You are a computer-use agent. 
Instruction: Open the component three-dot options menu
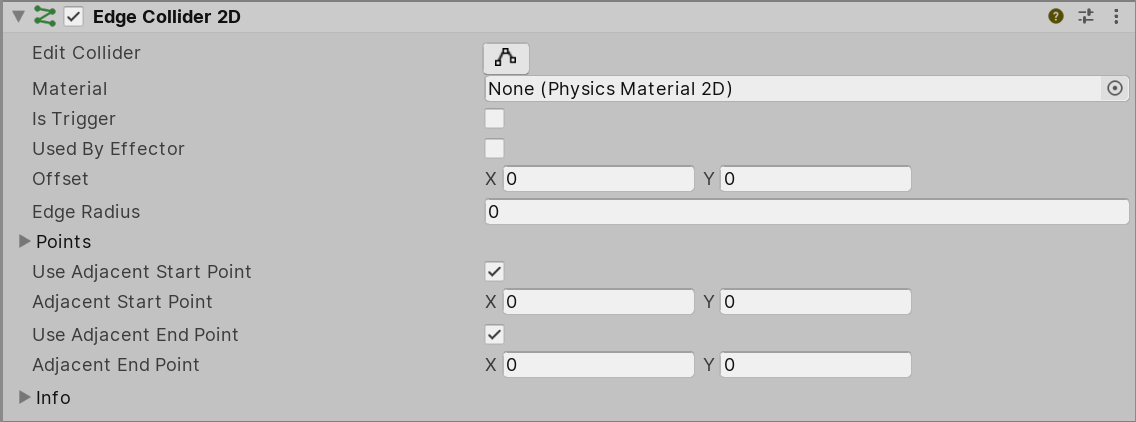pos(1116,17)
